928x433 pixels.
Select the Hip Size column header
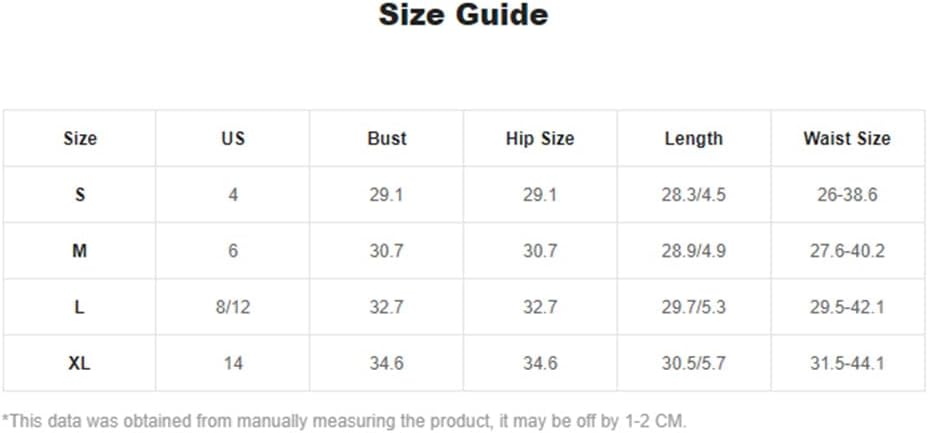point(540,138)
